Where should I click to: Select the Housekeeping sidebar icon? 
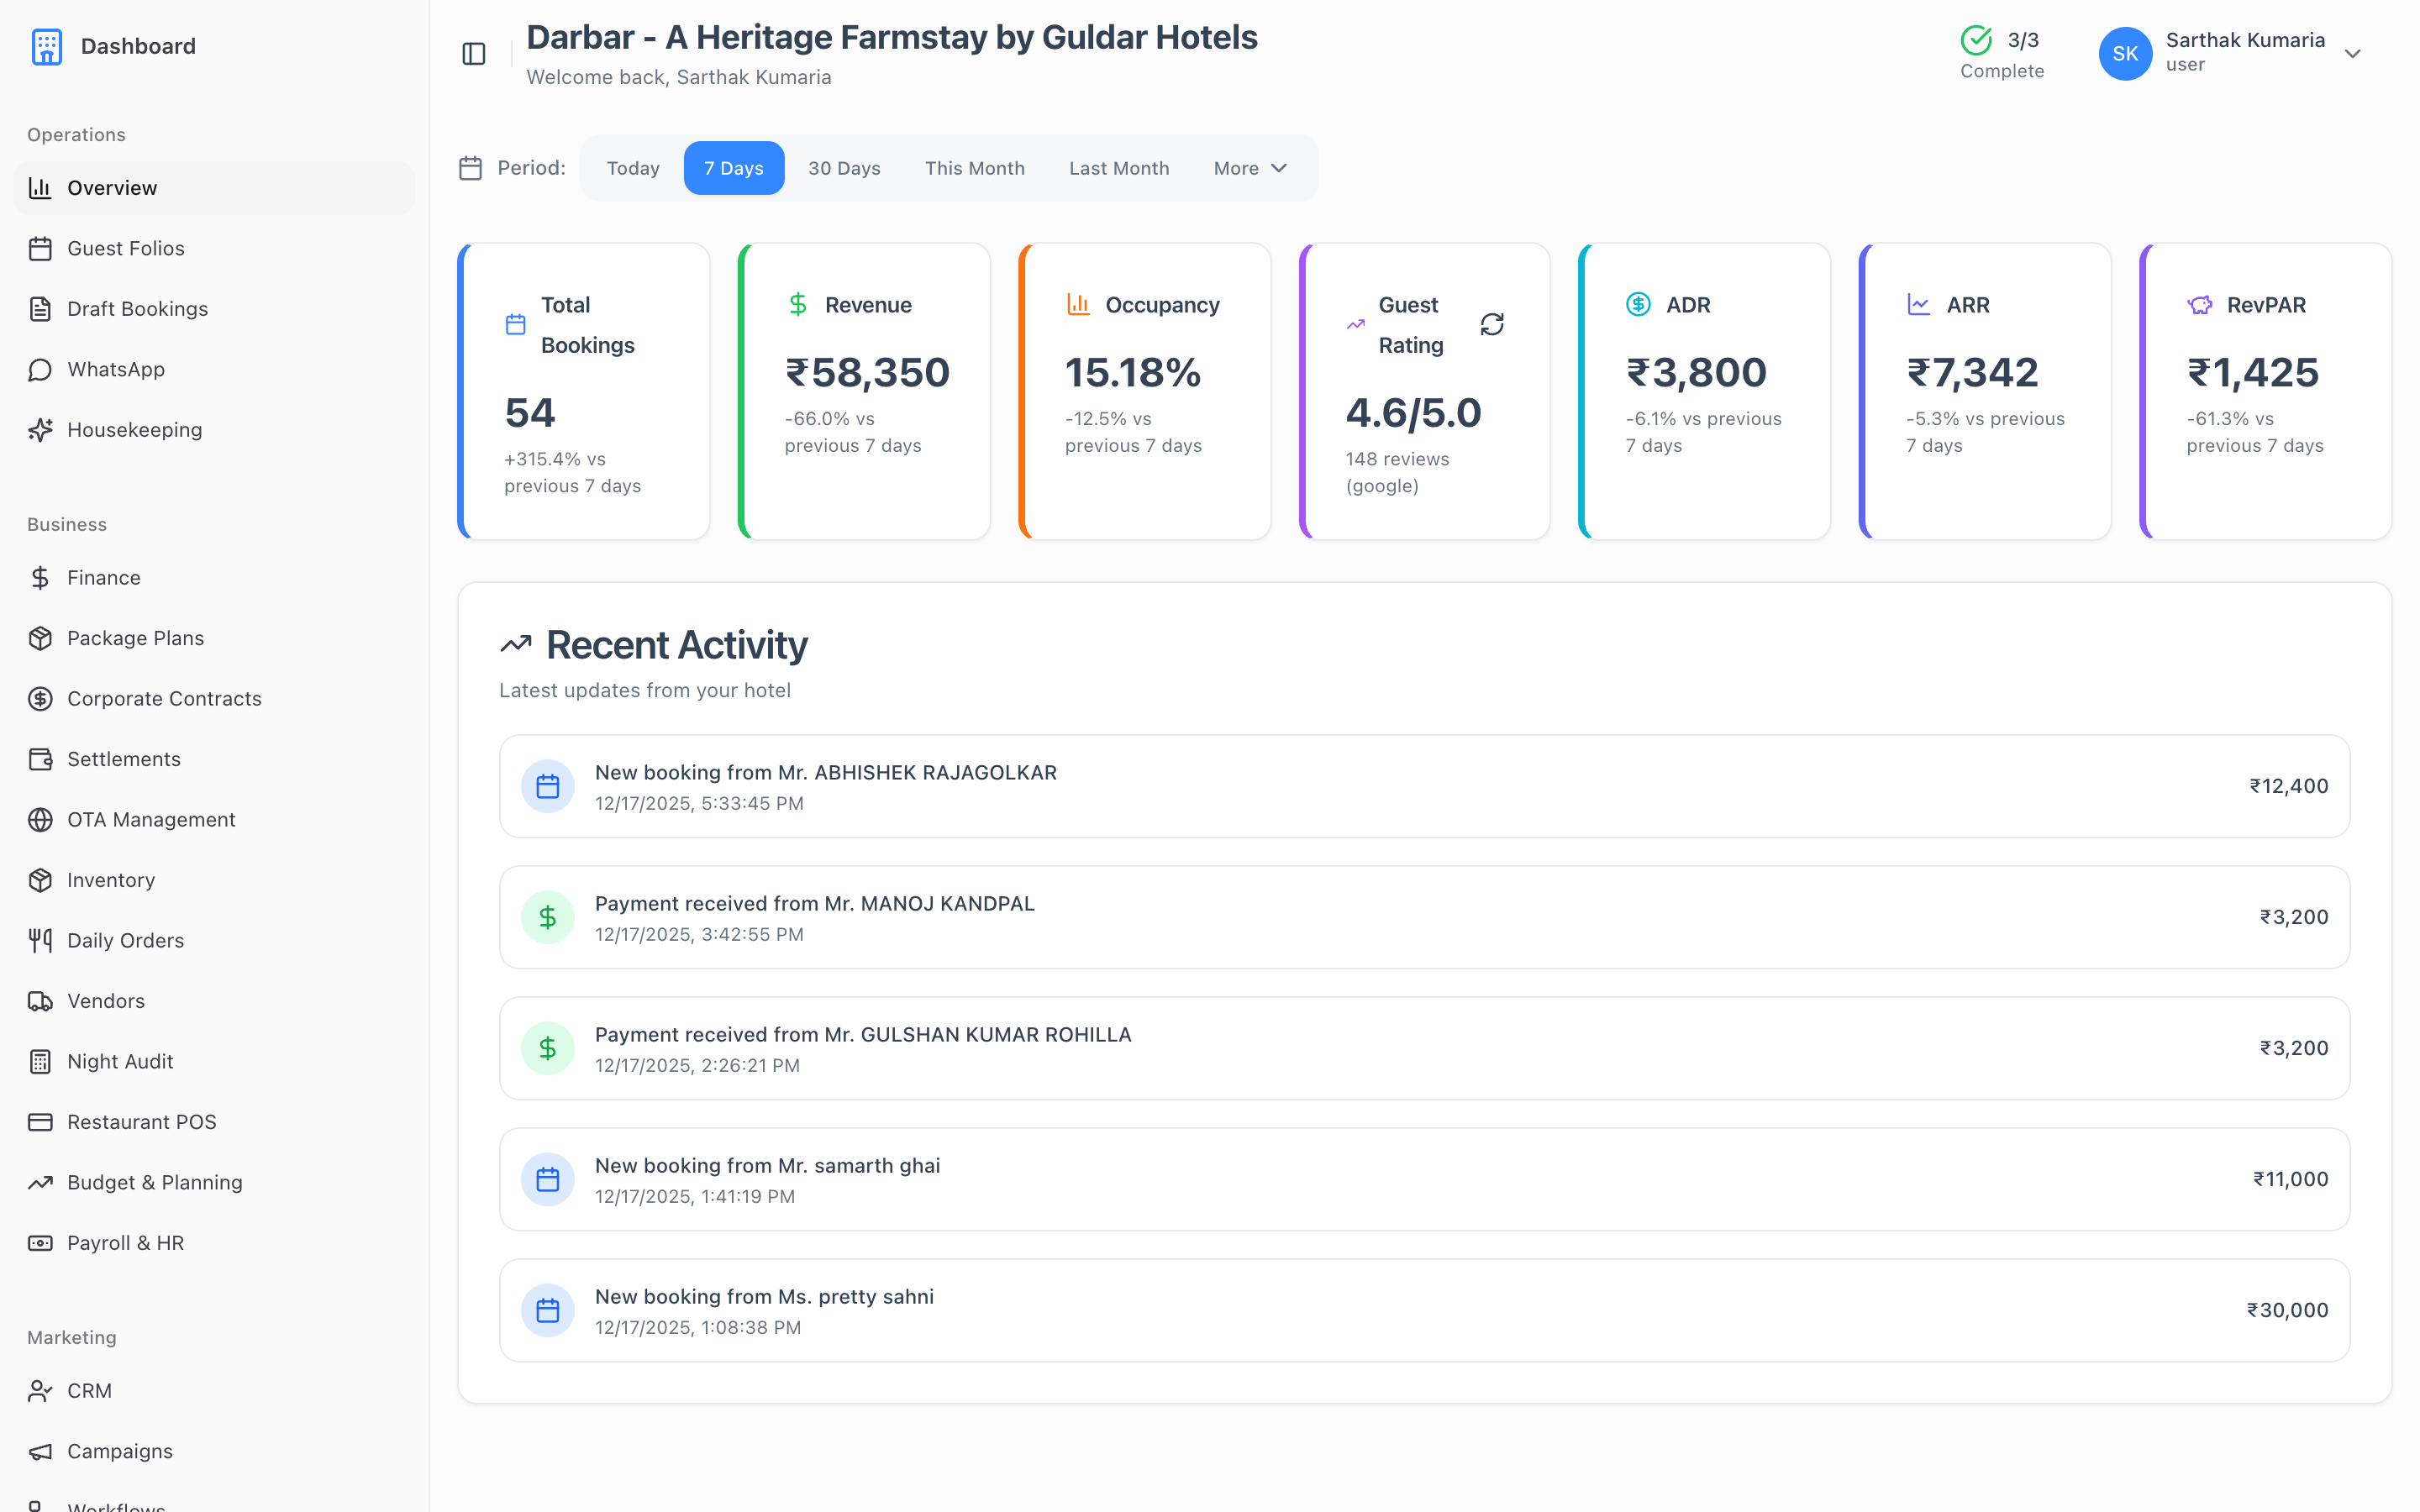tap(41, 430)
